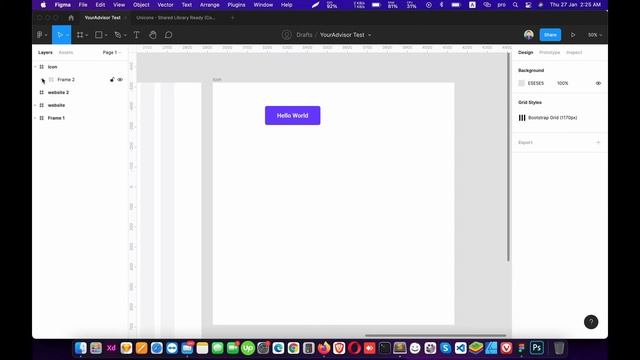
Task: Open Spotlight search in menu bar
Action: point(515,5)
